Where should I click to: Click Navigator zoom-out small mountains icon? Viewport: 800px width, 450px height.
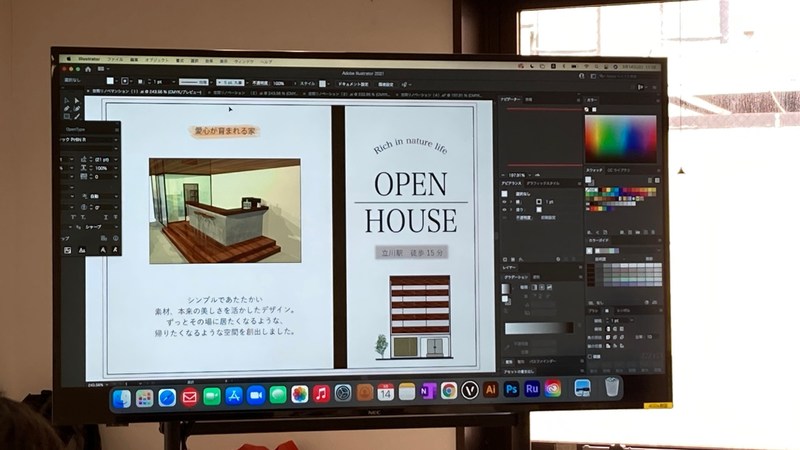[x=503, y=175]
